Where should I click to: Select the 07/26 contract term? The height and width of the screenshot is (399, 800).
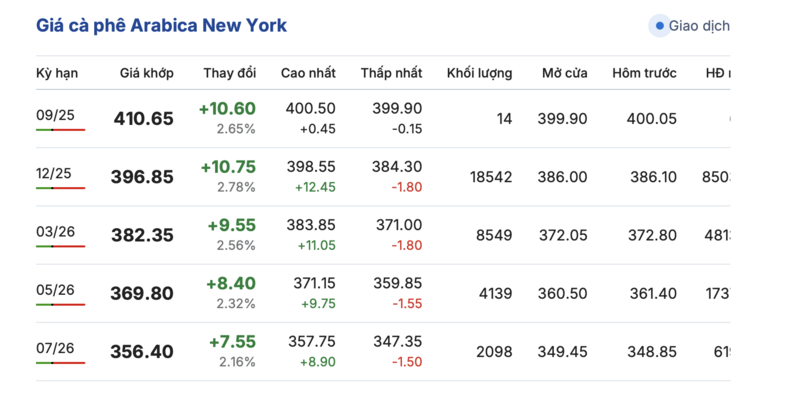pos(55,348)
